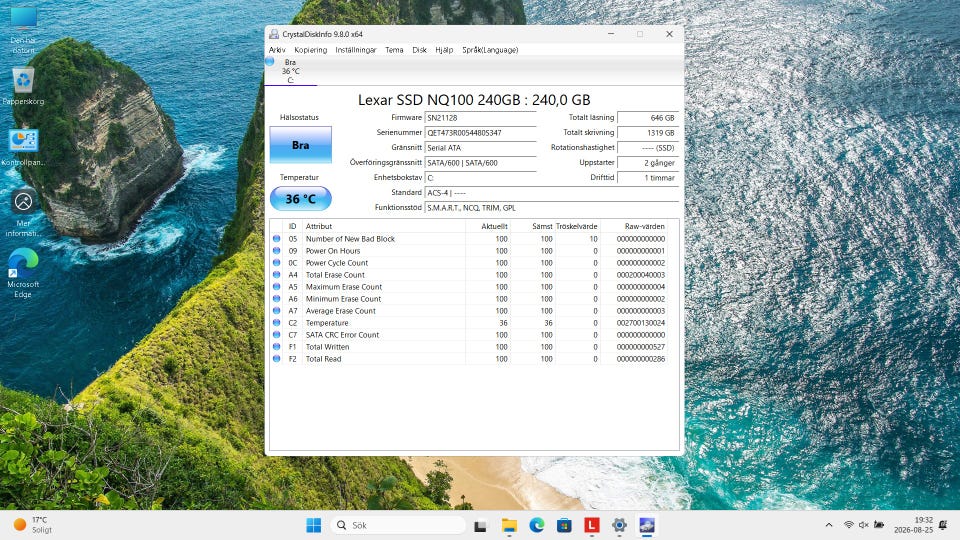Click the CrystalDiskInfo icon in the title bar
The width and height of the screenshot is (960, 540).
pos(274,34)
